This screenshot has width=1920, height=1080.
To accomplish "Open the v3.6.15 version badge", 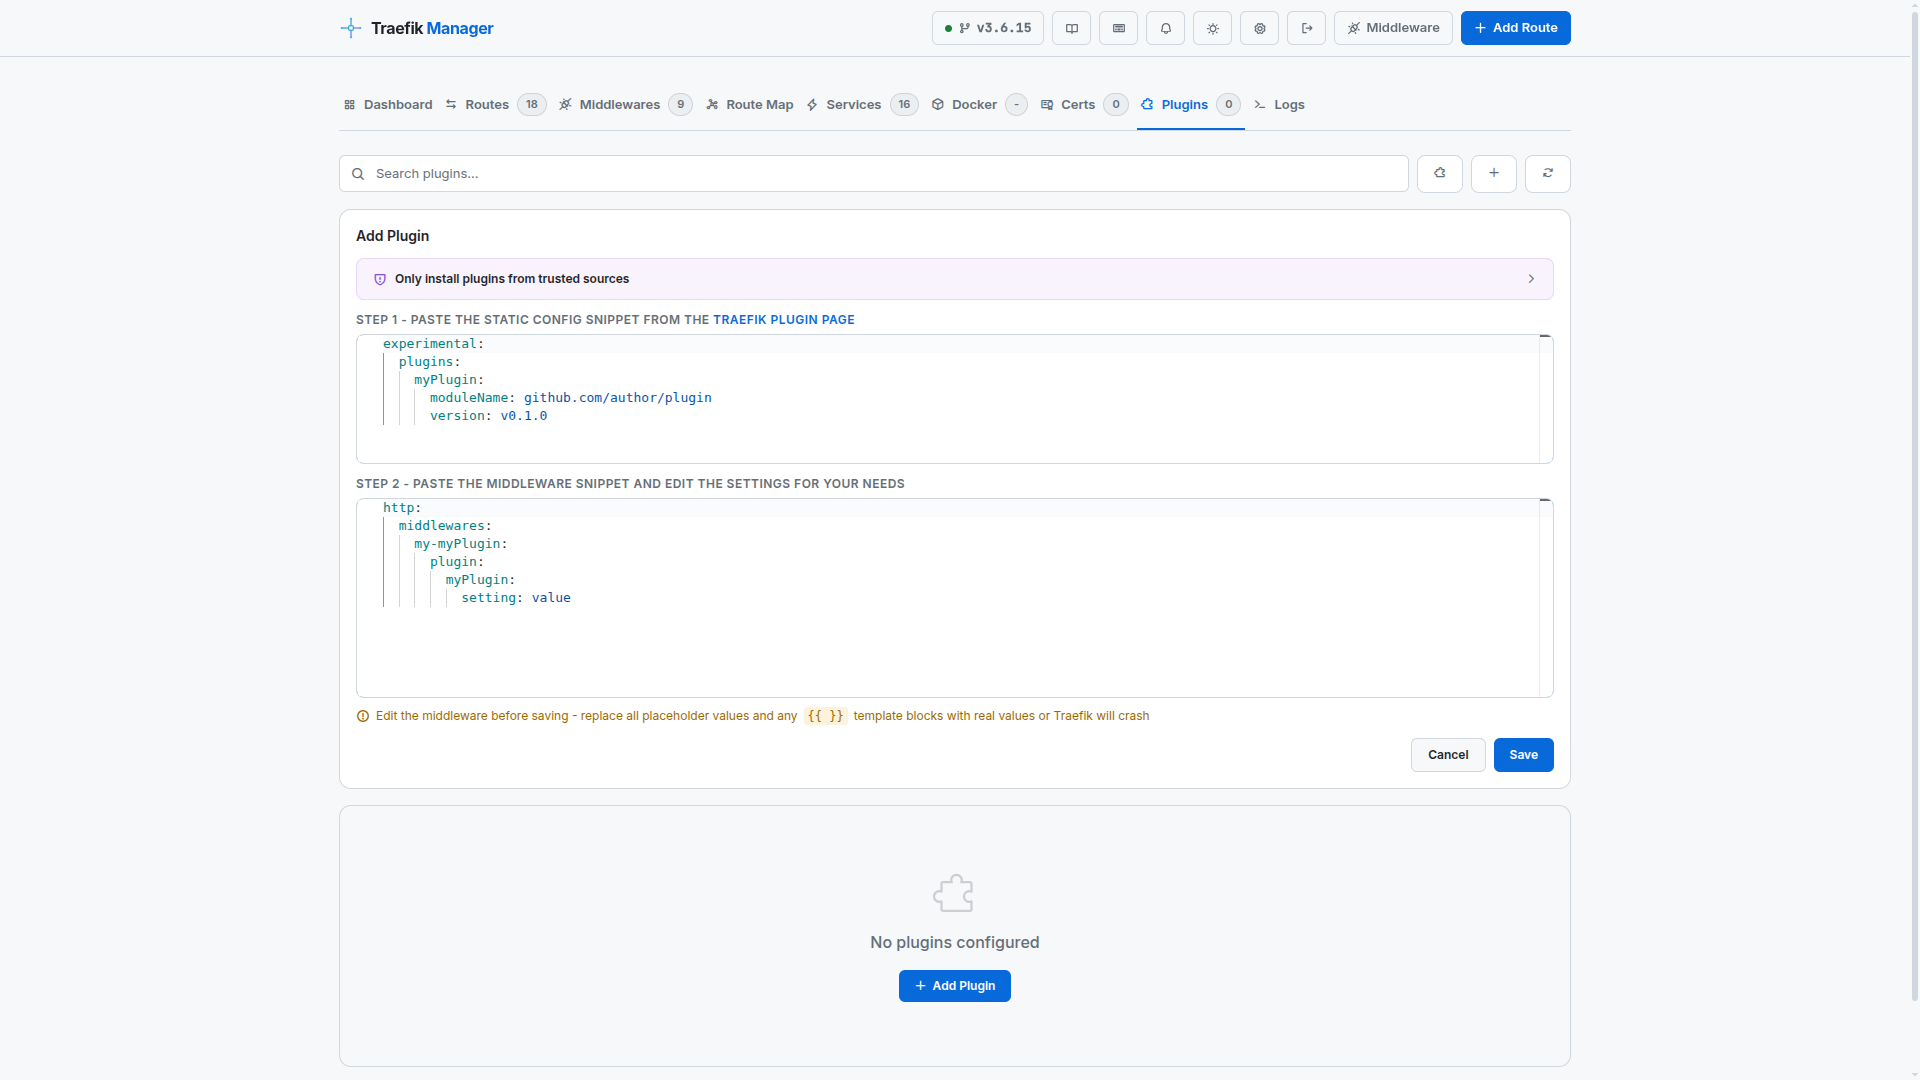I will pyautogui.click(x=988, y=28).
